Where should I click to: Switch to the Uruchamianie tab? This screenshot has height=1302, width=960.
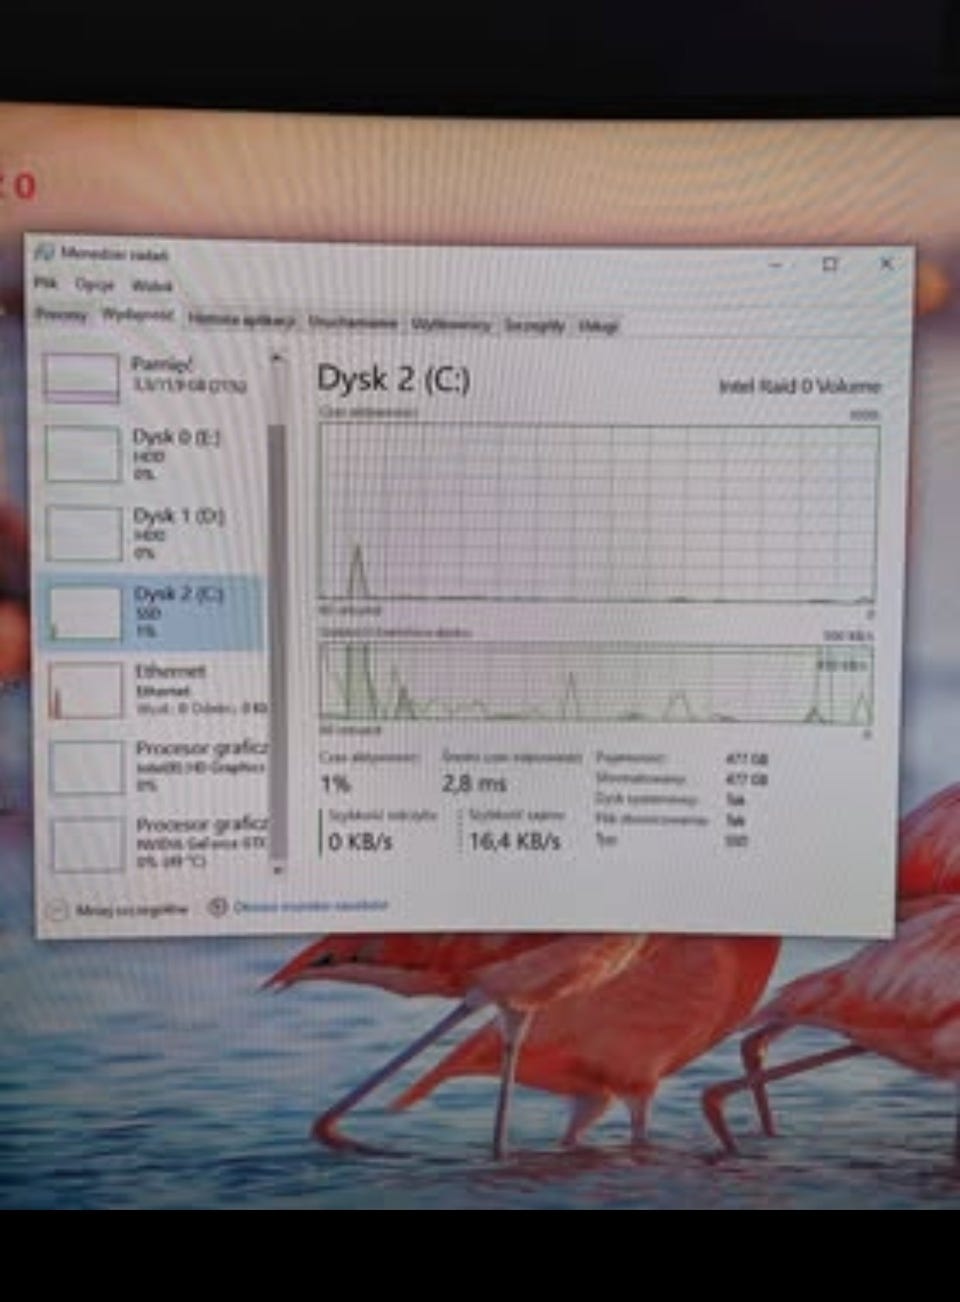click(x=353, y=322)
